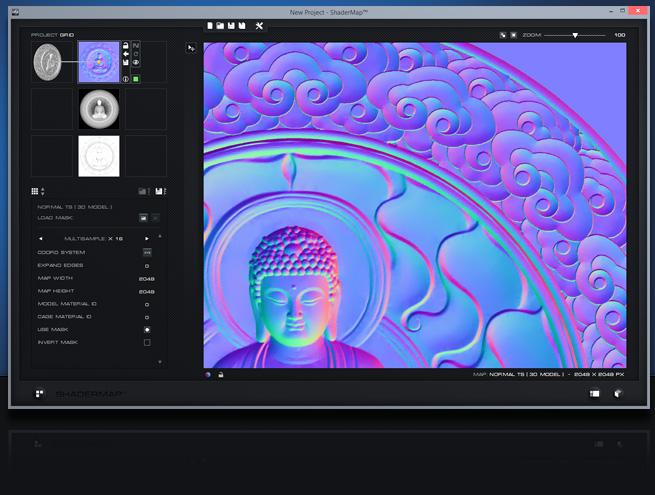Create a new project with the blank page icon
The height and width of the screenshot is (495, 655).
pos(210,26)
